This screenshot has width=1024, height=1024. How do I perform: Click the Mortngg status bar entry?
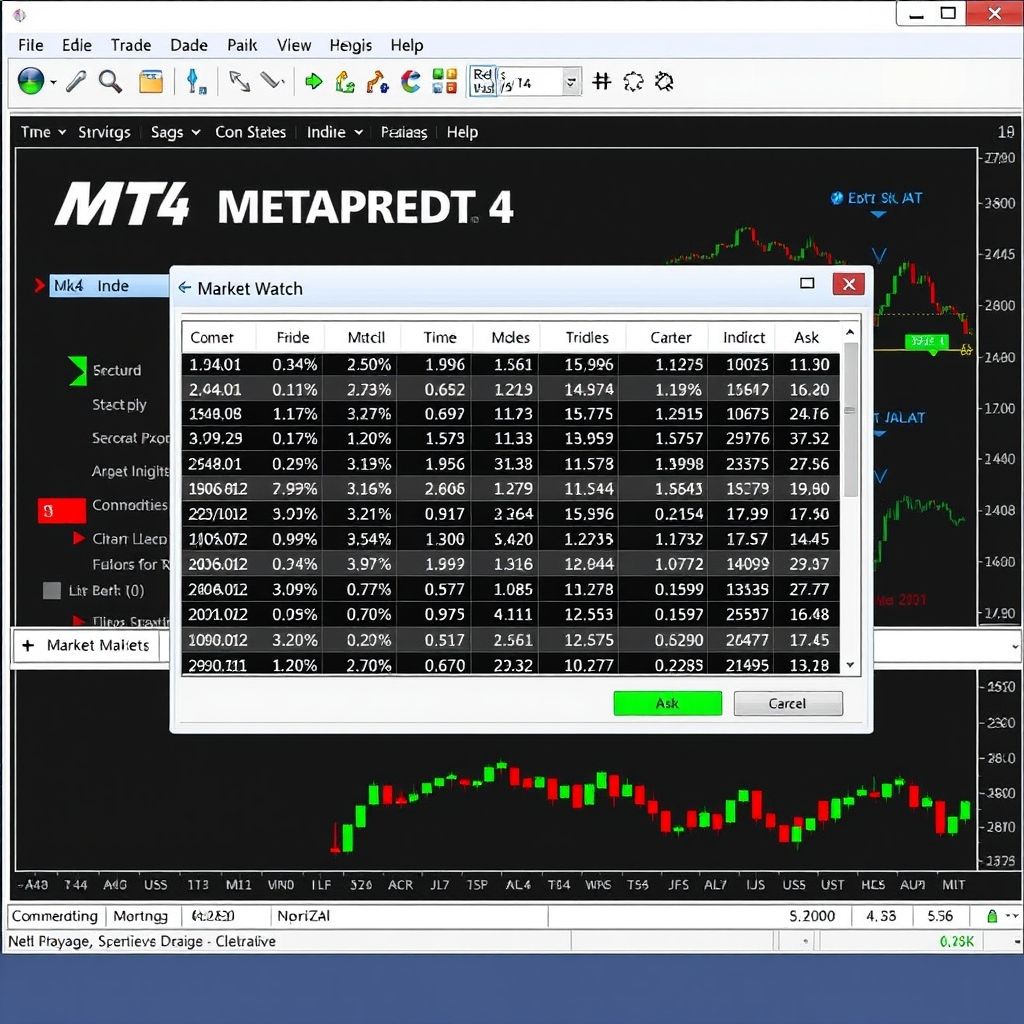tap(140, 916)
